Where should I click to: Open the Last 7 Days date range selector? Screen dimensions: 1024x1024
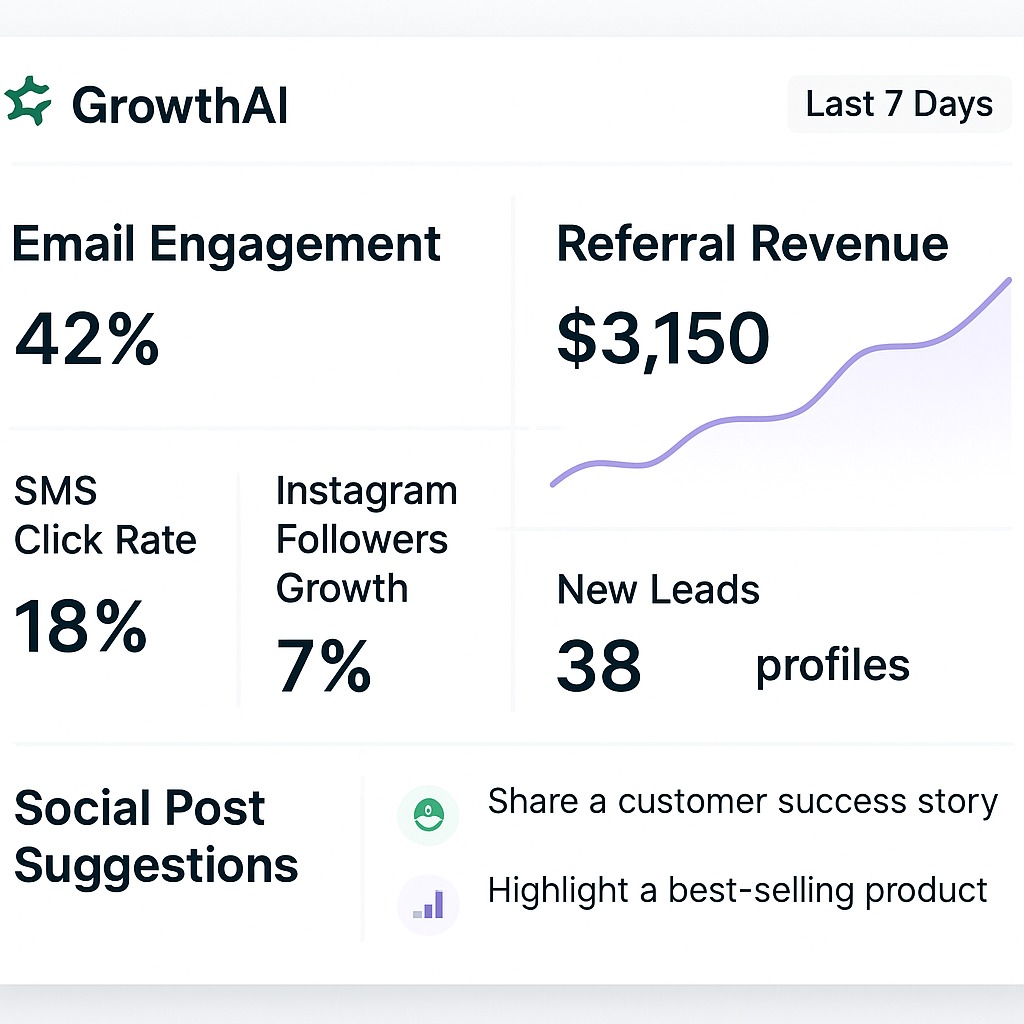point(898,103)
